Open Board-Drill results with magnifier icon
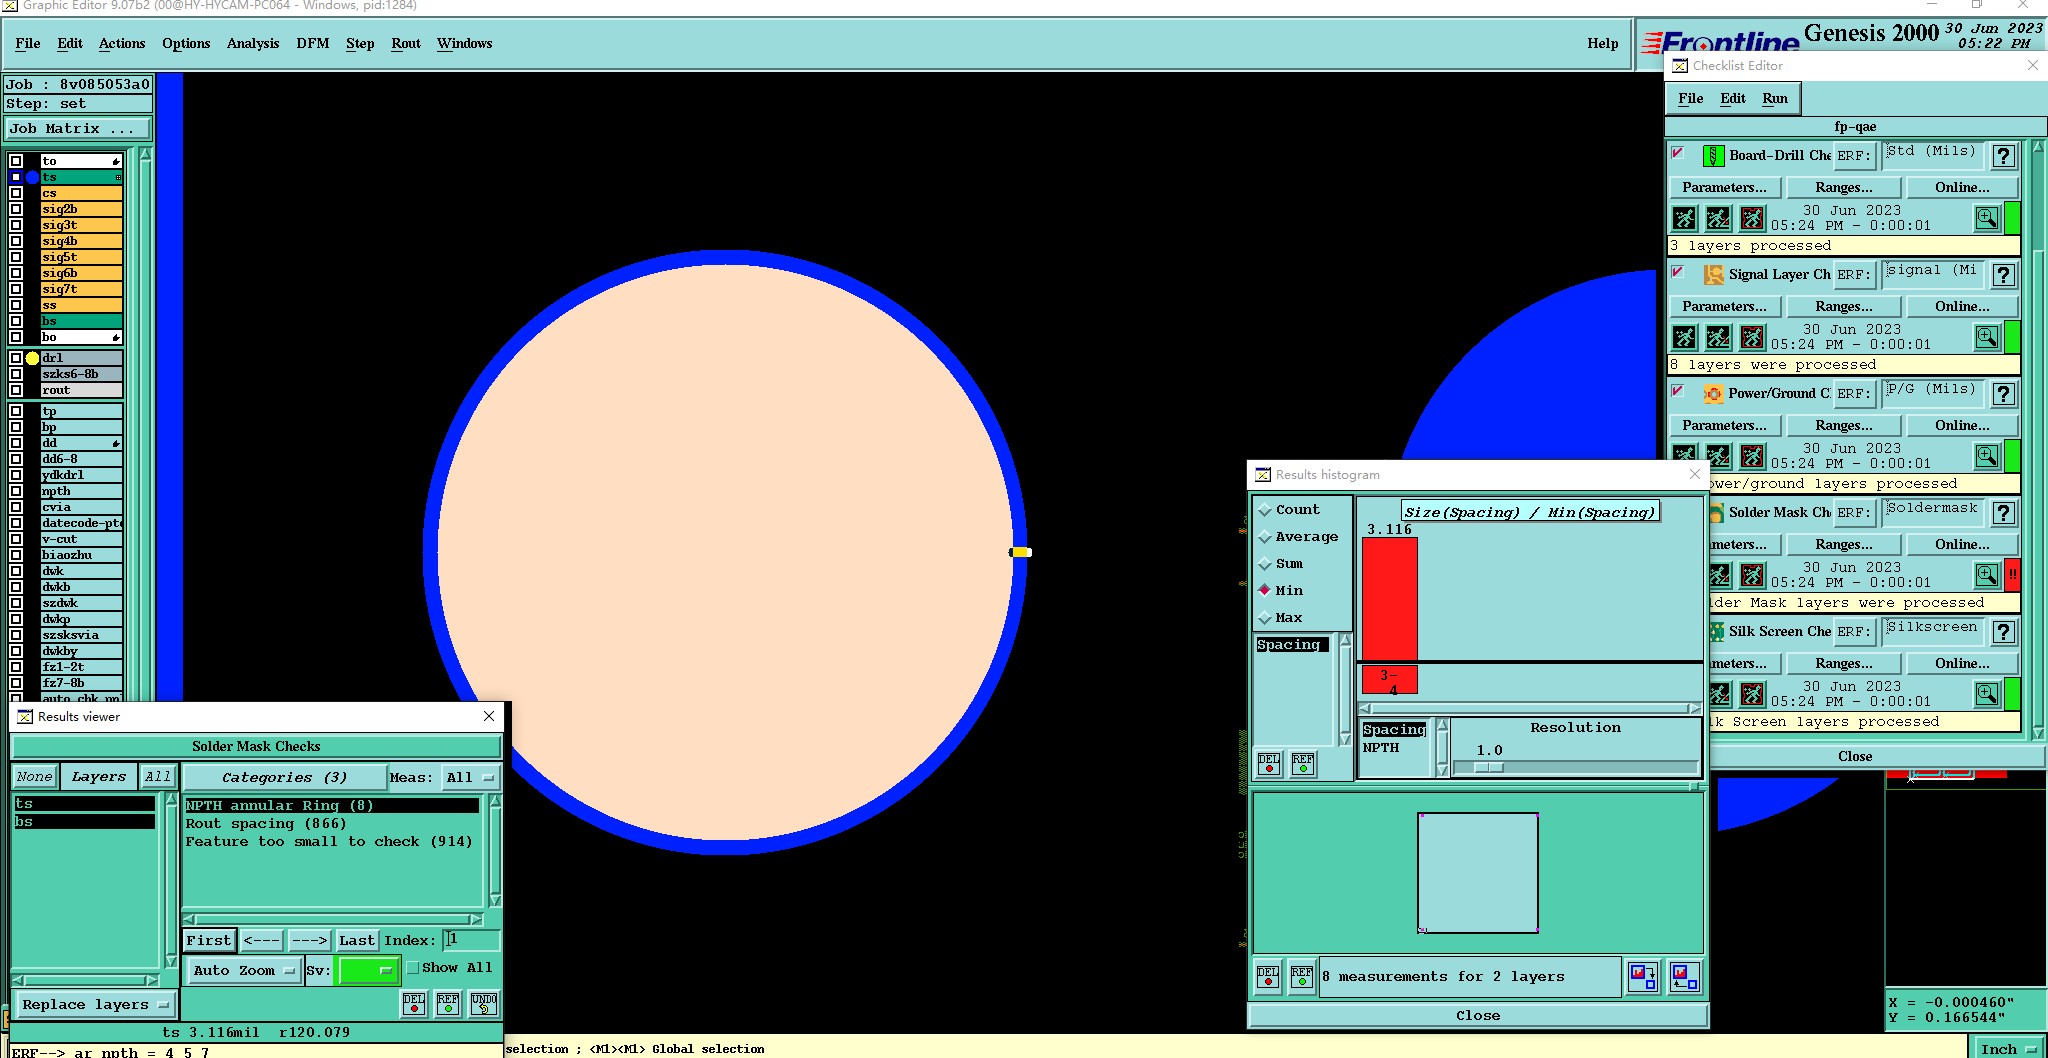 (x=1987, y=218)
